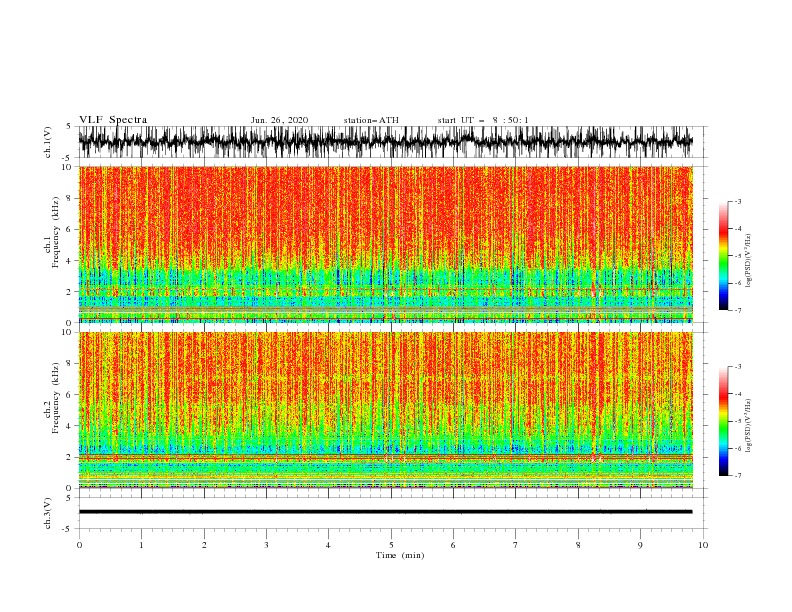Click the flat black ch.3 voltage trace

click(x=386, y=512)
